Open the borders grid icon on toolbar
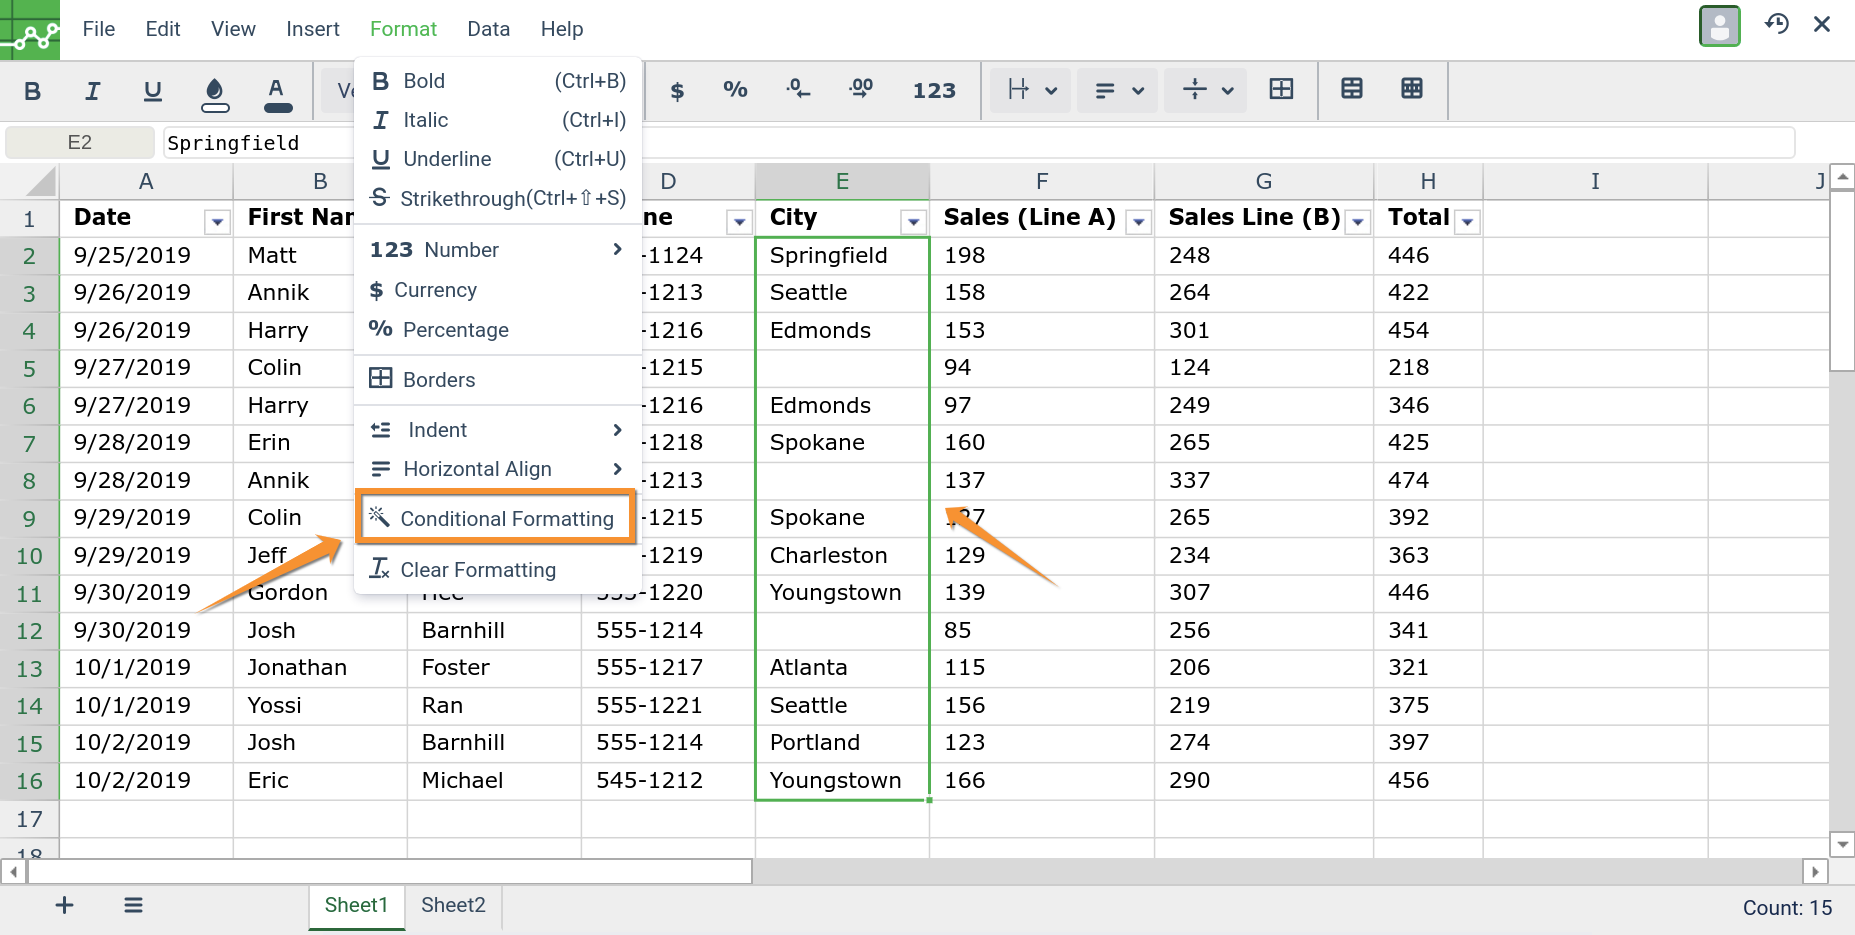This screenshot has height=935, width=1855. [x=1281, y=89]
